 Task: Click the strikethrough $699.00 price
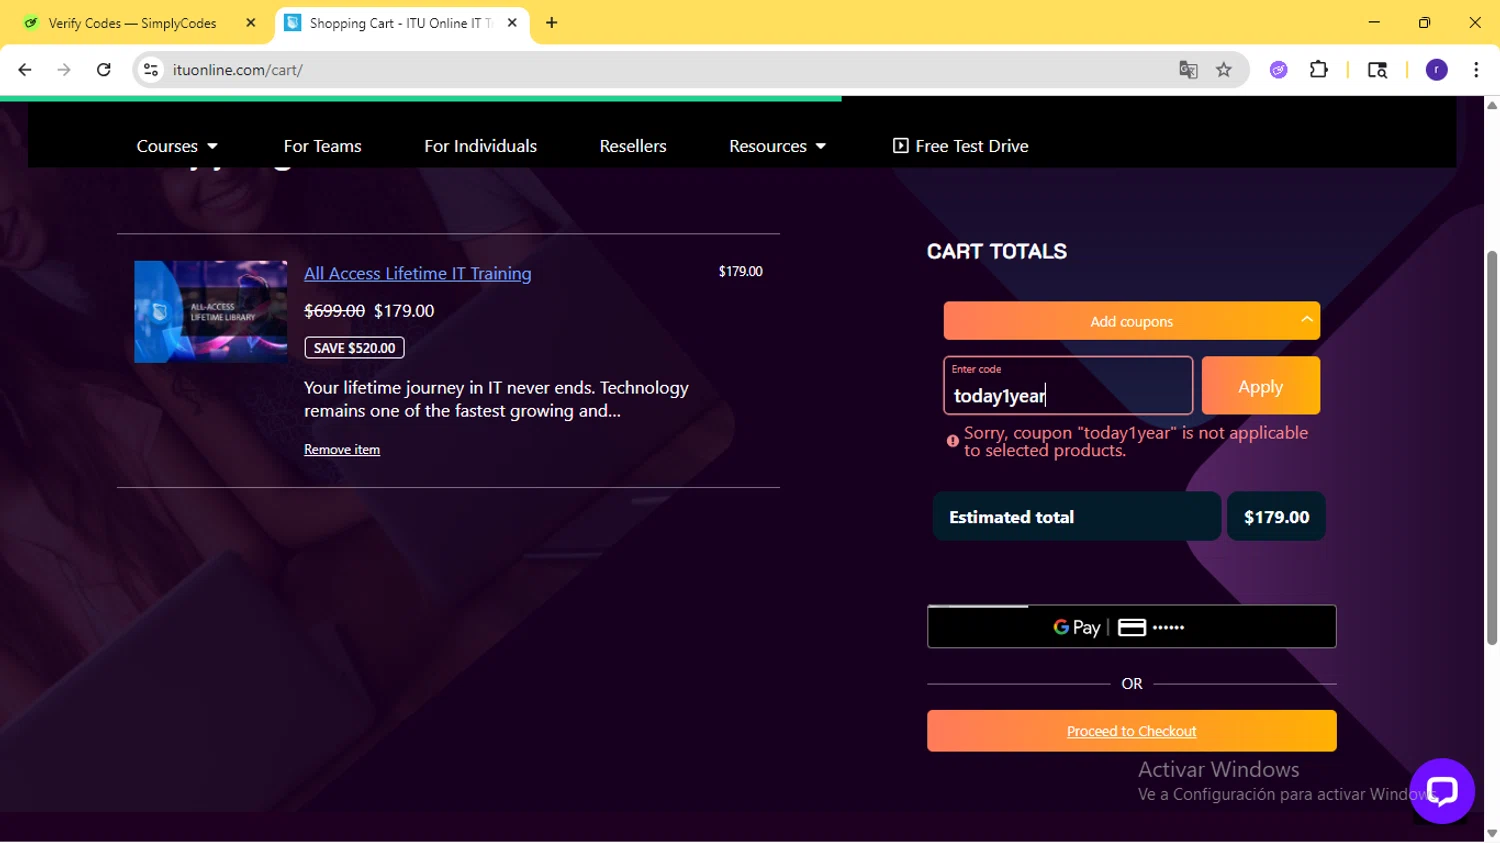click(334, 311)
